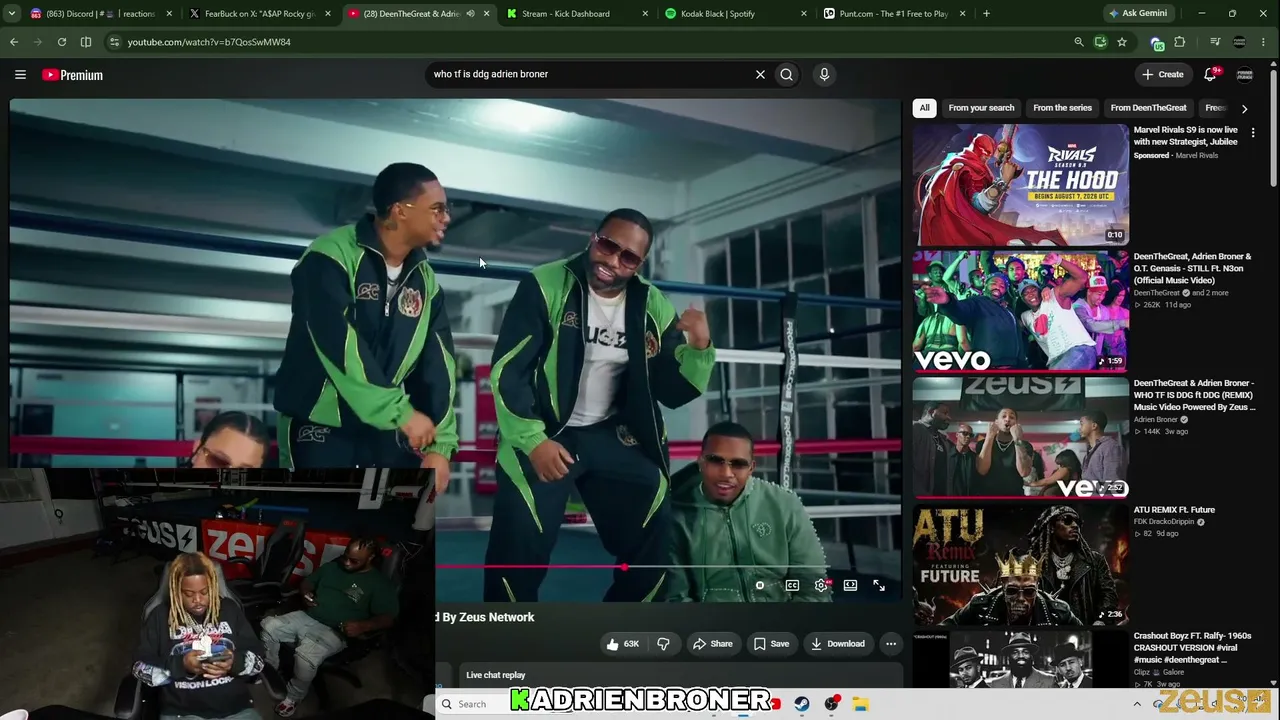
Task: Visit the Adrien Broner channel link
Action: point(1156,419)
